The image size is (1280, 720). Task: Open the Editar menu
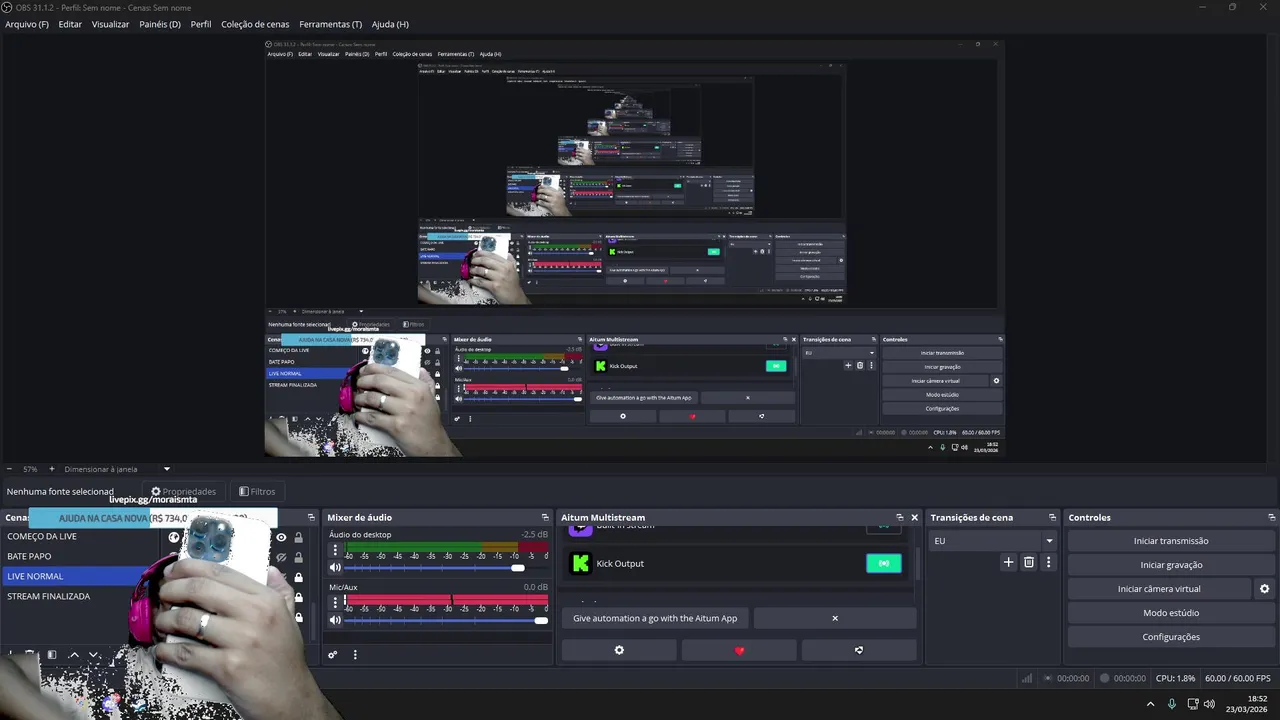pyautogui.click(x=70, y=24)
